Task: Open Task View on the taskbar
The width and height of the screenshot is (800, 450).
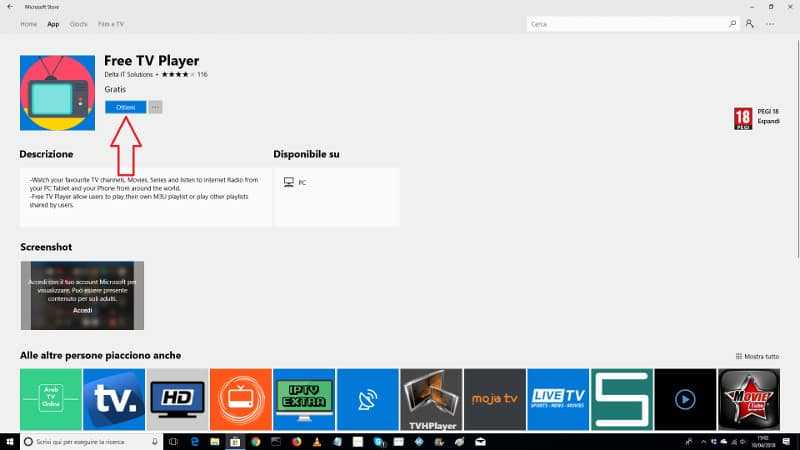Action: coord(173,442)
